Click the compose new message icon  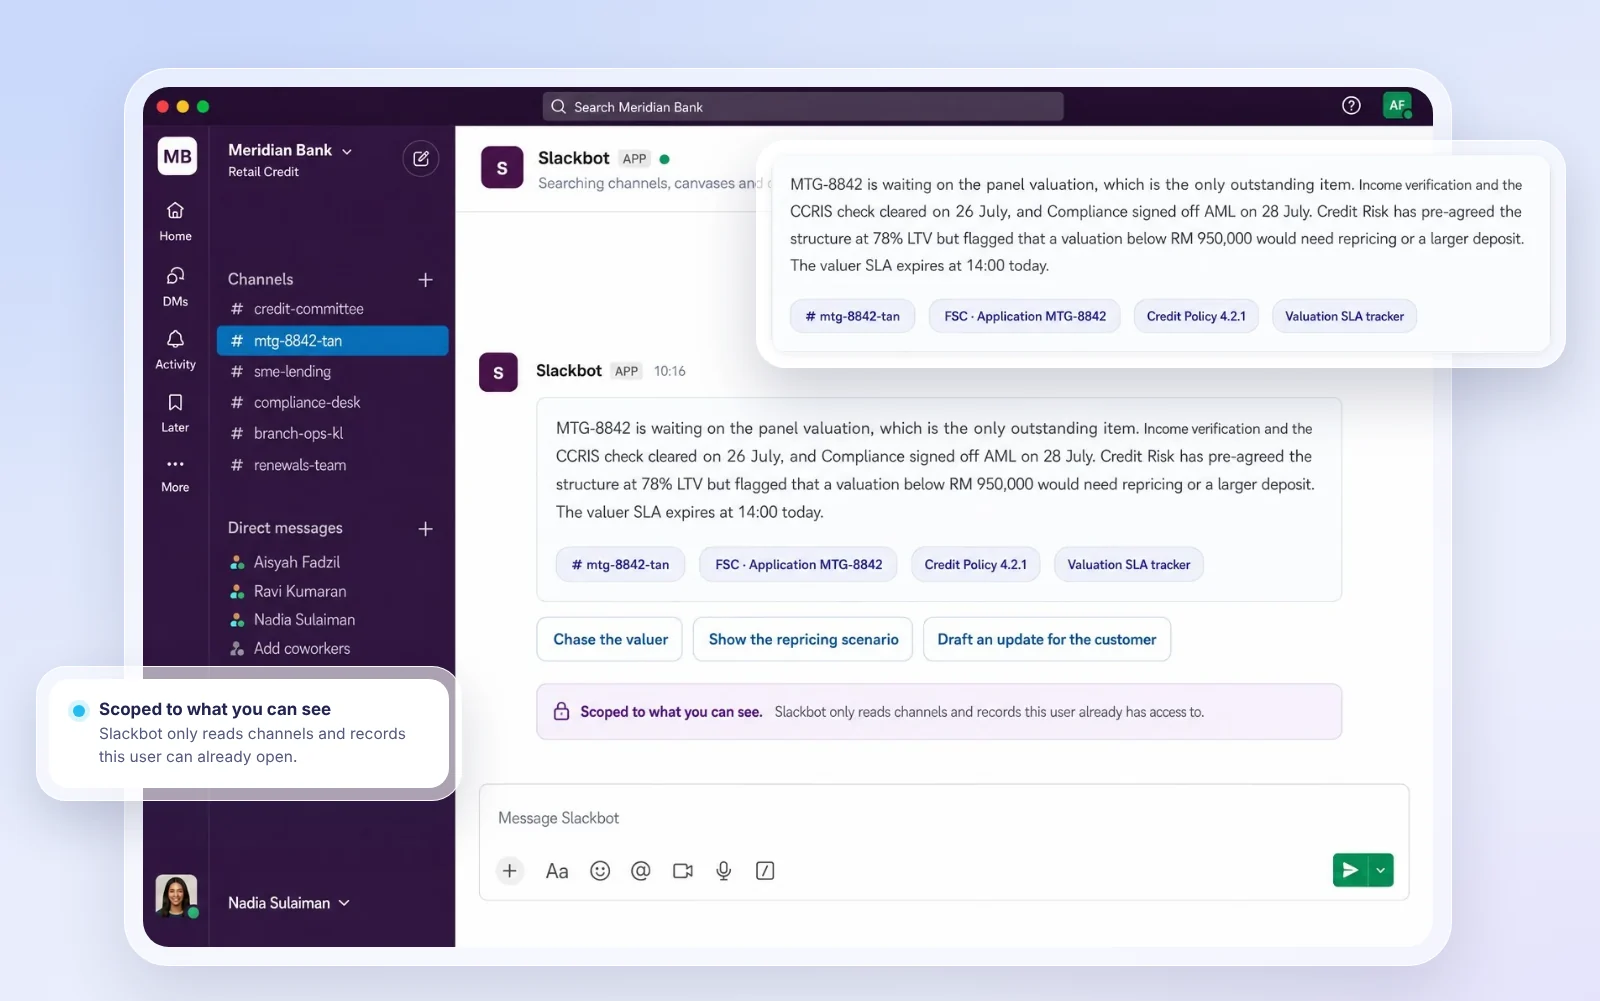pos(421,158)
